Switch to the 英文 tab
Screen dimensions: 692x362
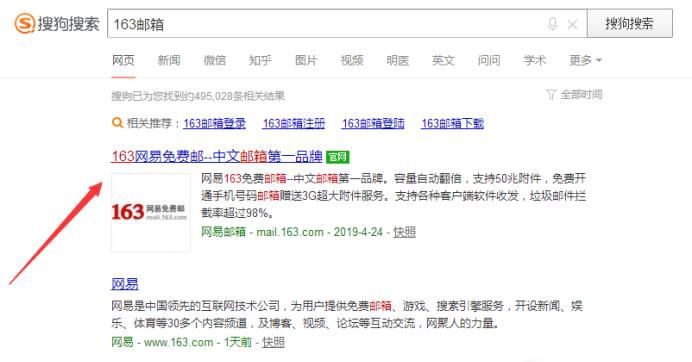444,60
